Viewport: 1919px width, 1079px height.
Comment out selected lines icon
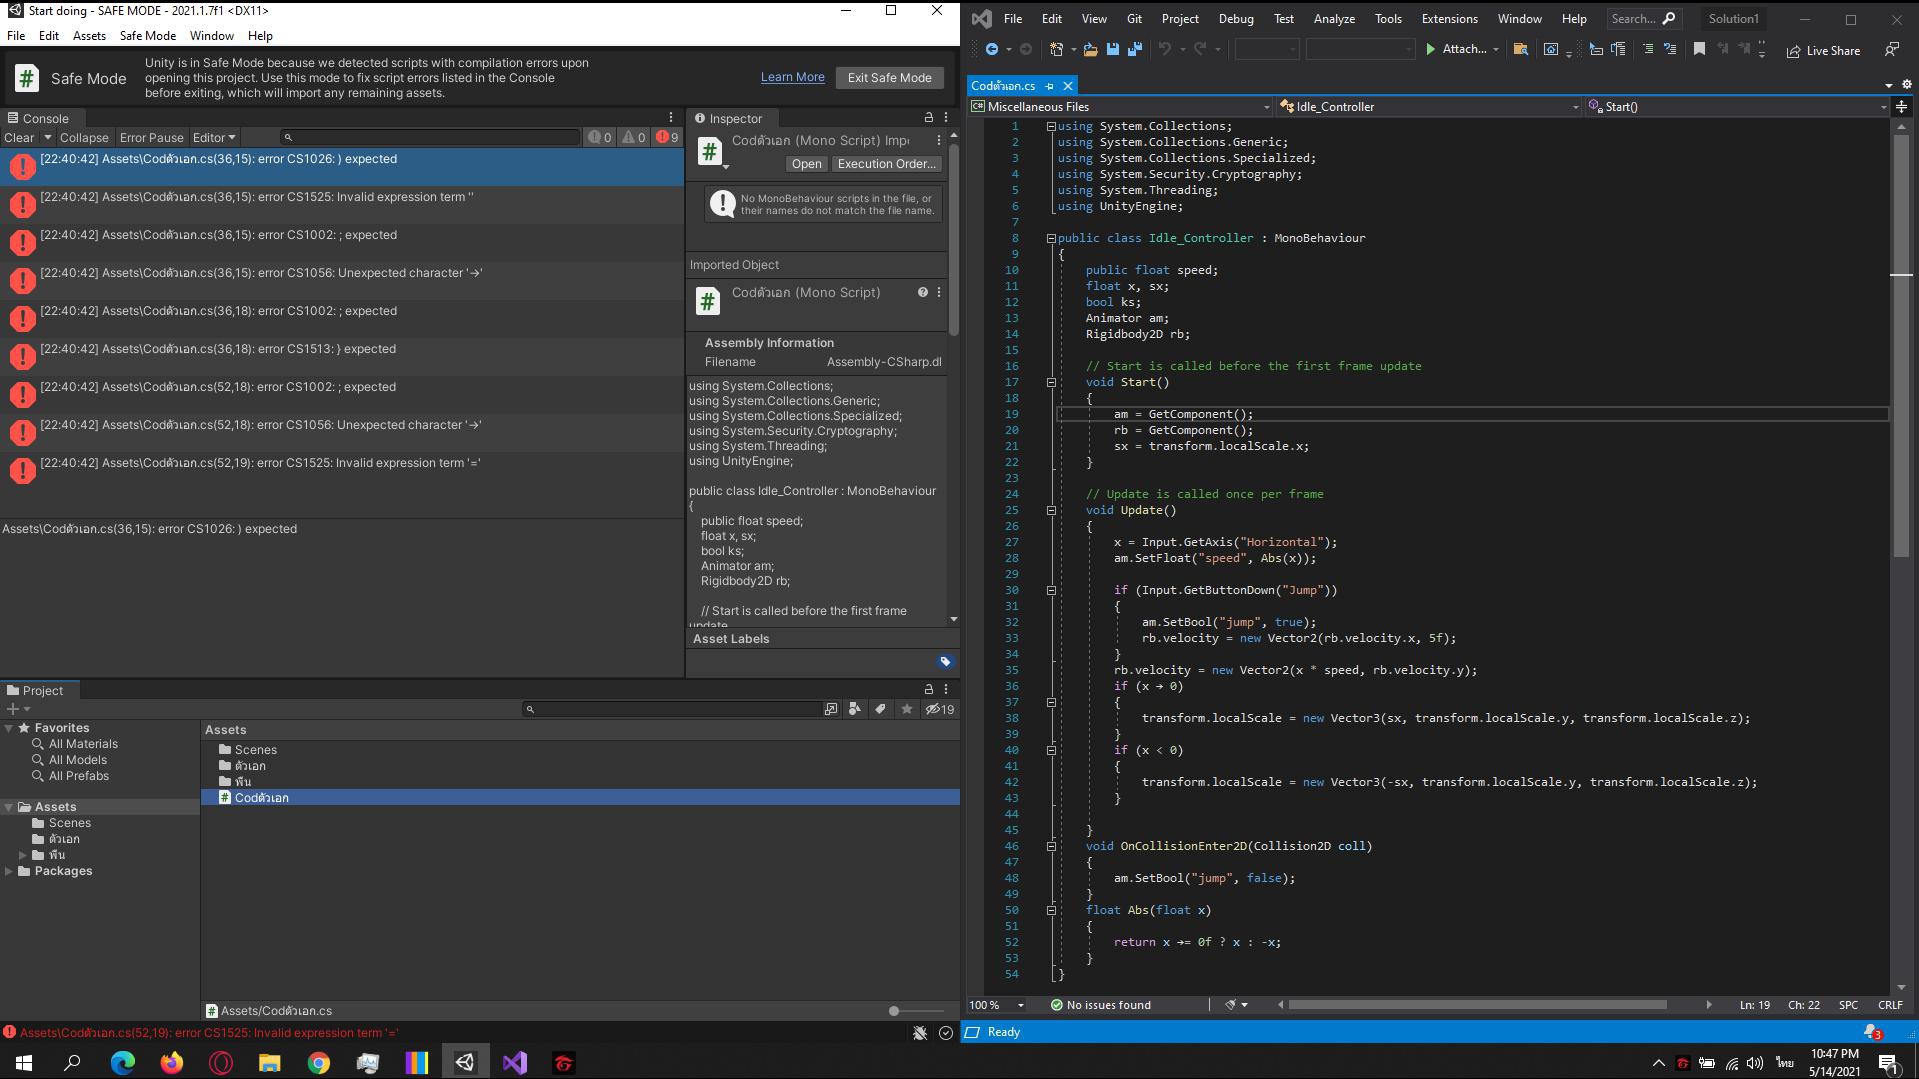tap(1647, 49)
